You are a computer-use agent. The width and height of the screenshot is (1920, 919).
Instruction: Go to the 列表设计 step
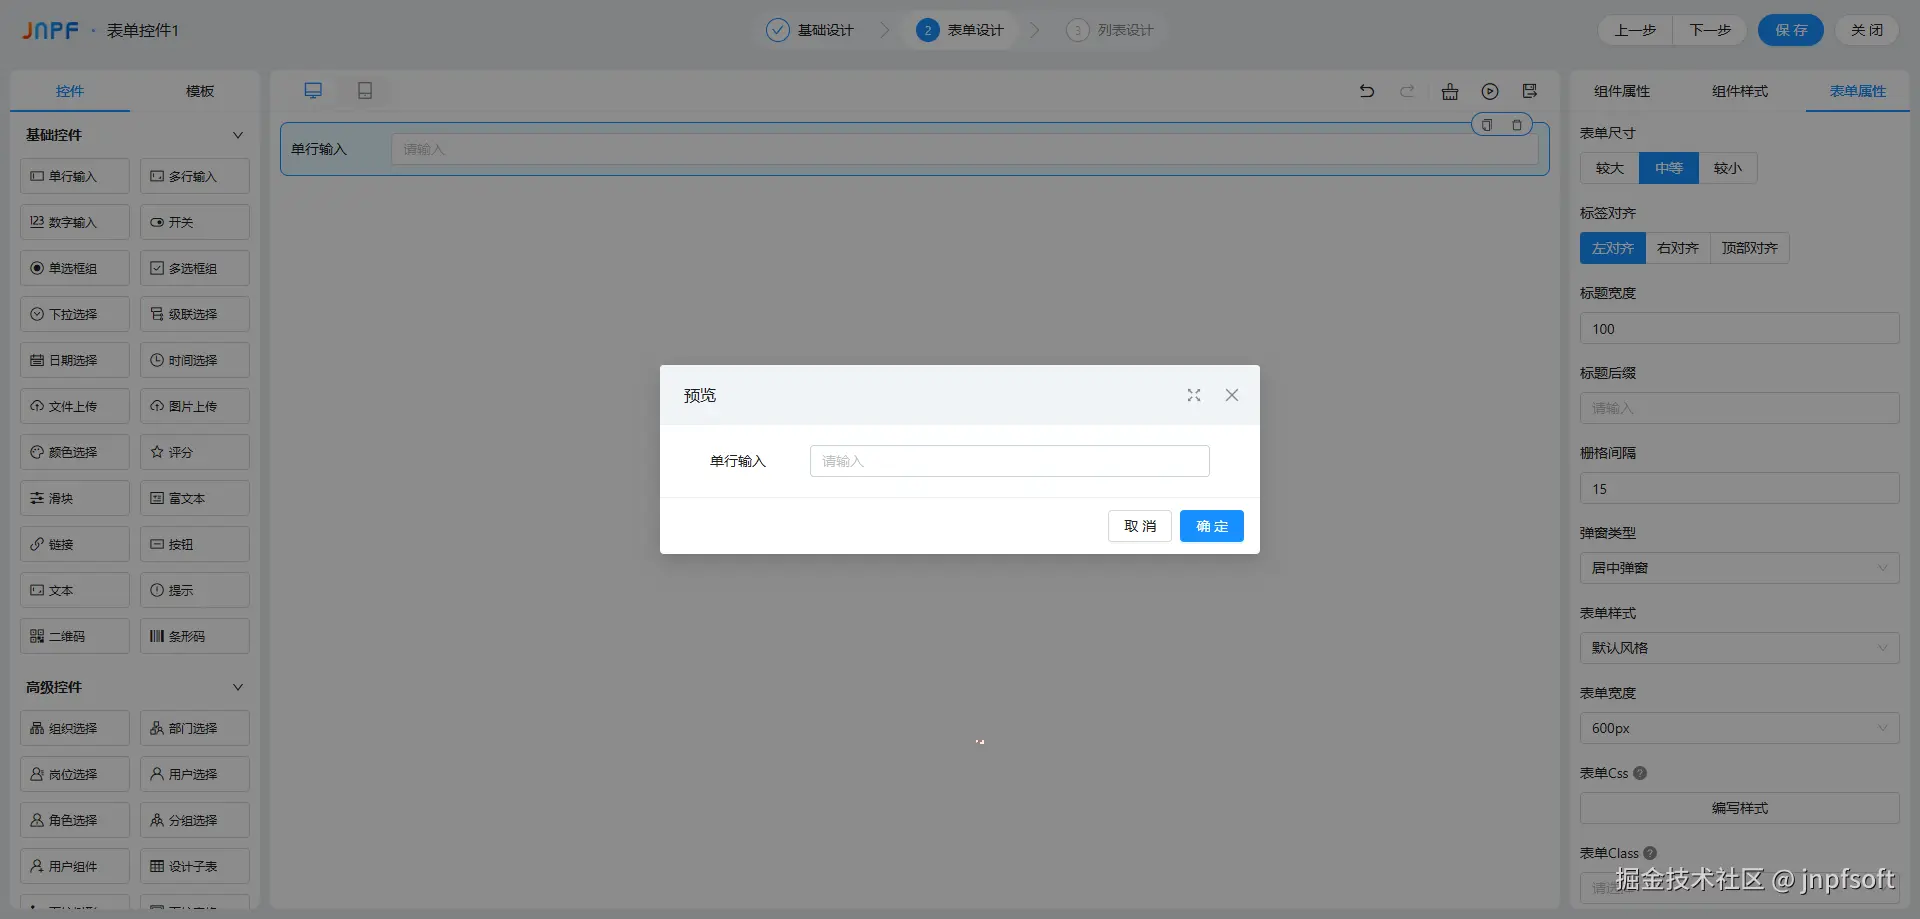pyautogui.click(x=1110, y=30)
